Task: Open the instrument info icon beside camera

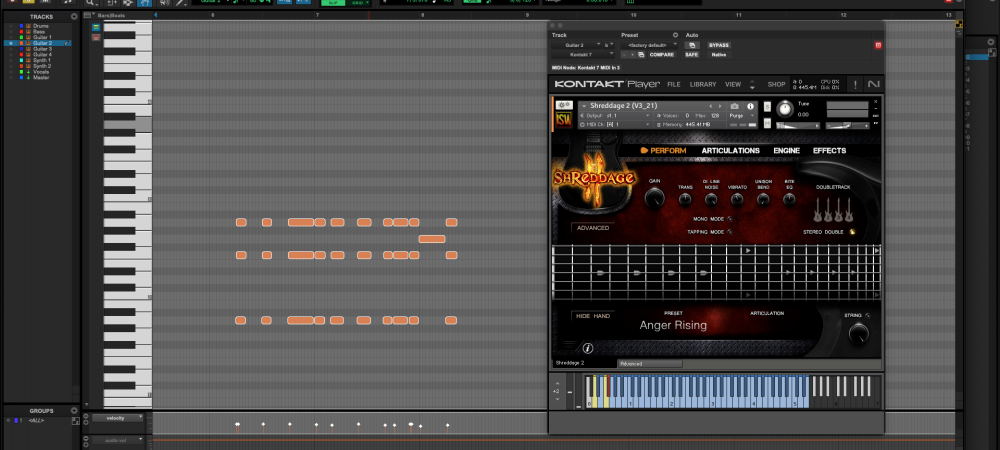Action: [750, 106]
